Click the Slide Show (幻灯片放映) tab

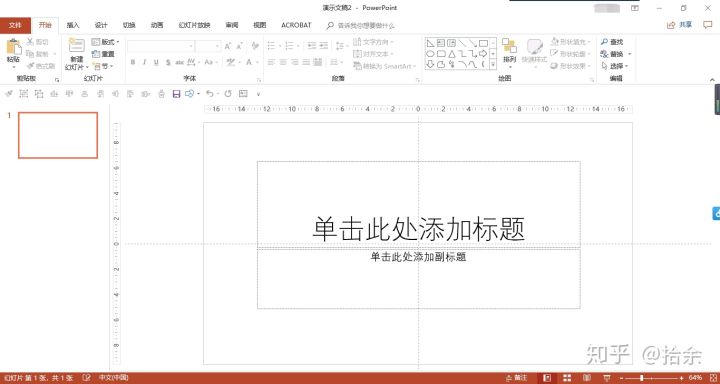tap(195, 25)
